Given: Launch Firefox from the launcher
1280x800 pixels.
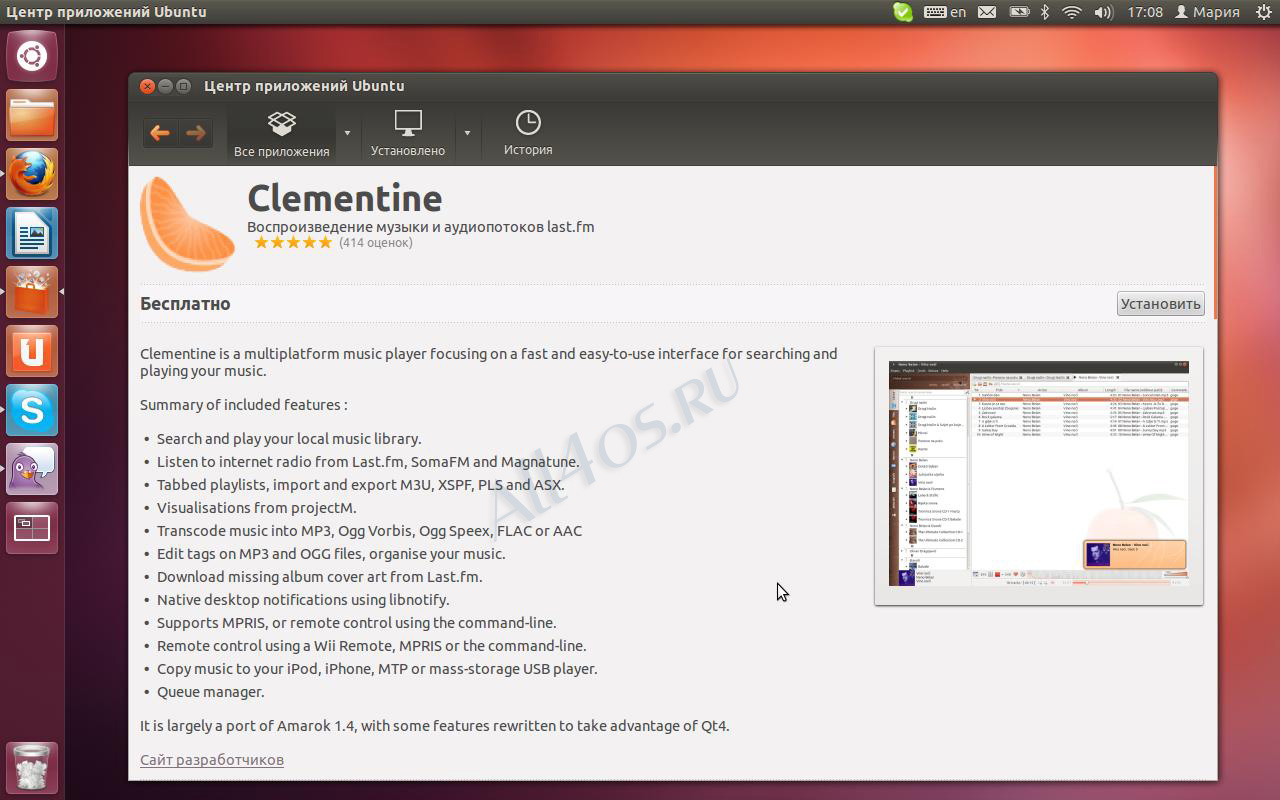Looking at the screenshot, I should tap(32, 174).
